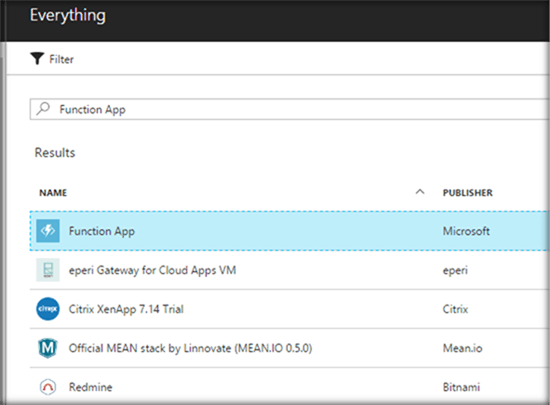Toggle the sort order caret arrow

[x=420, y=191]
